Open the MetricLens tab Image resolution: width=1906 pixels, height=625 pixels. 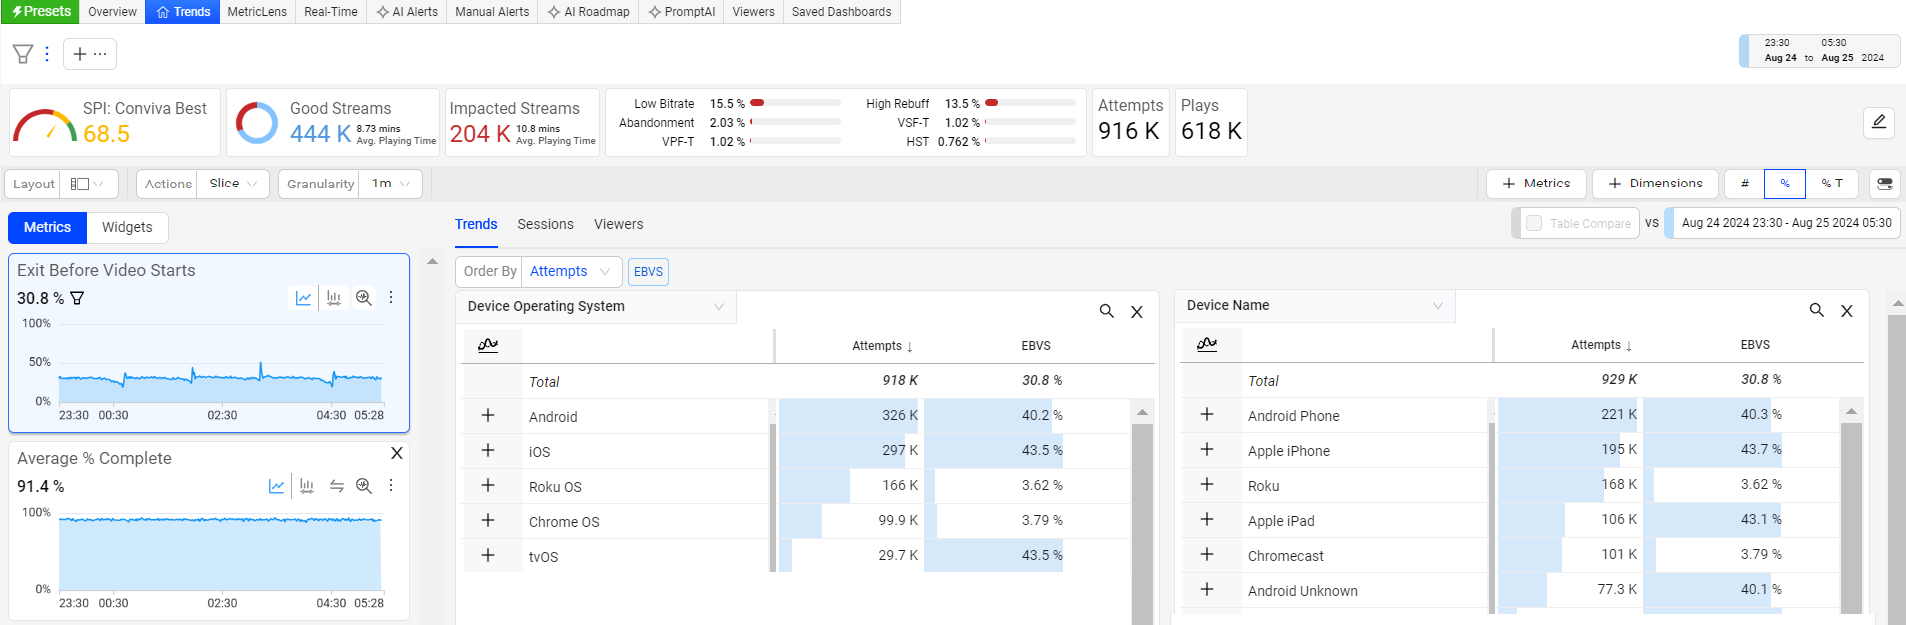(257, 12)
